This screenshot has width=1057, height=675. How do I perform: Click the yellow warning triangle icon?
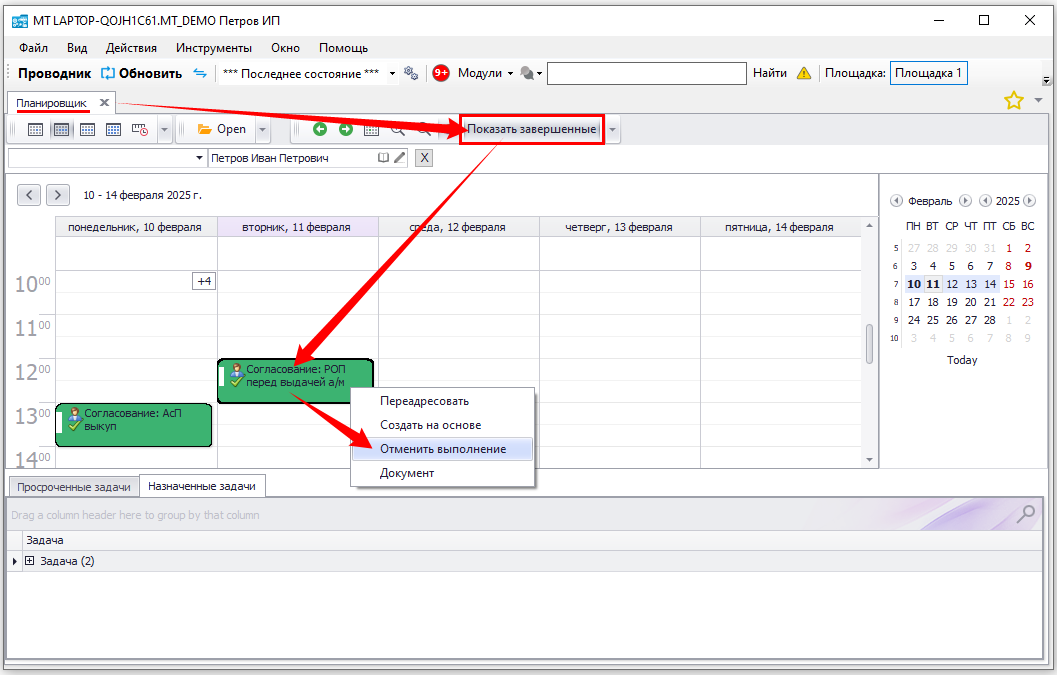803,73
